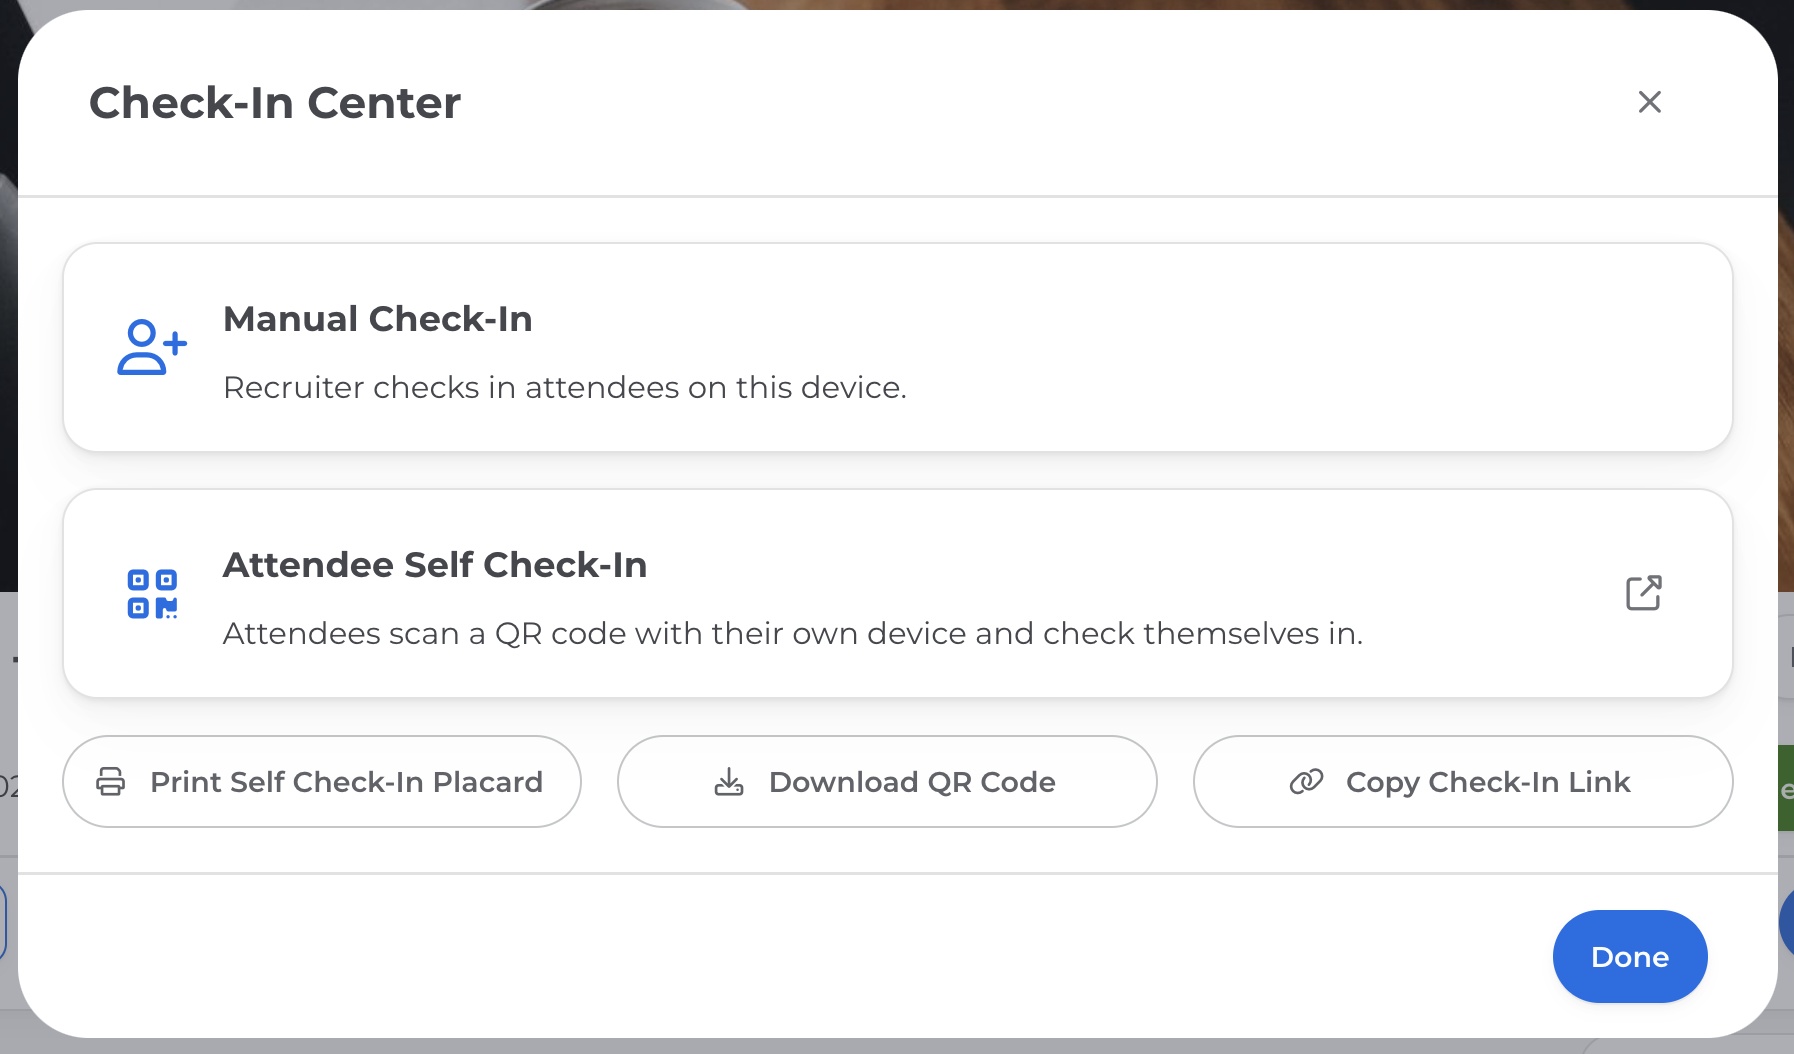This screenshot has width=1794, height=1054.
Task: Click the Check-In Center dialog title
Action: tap(275, 103)
